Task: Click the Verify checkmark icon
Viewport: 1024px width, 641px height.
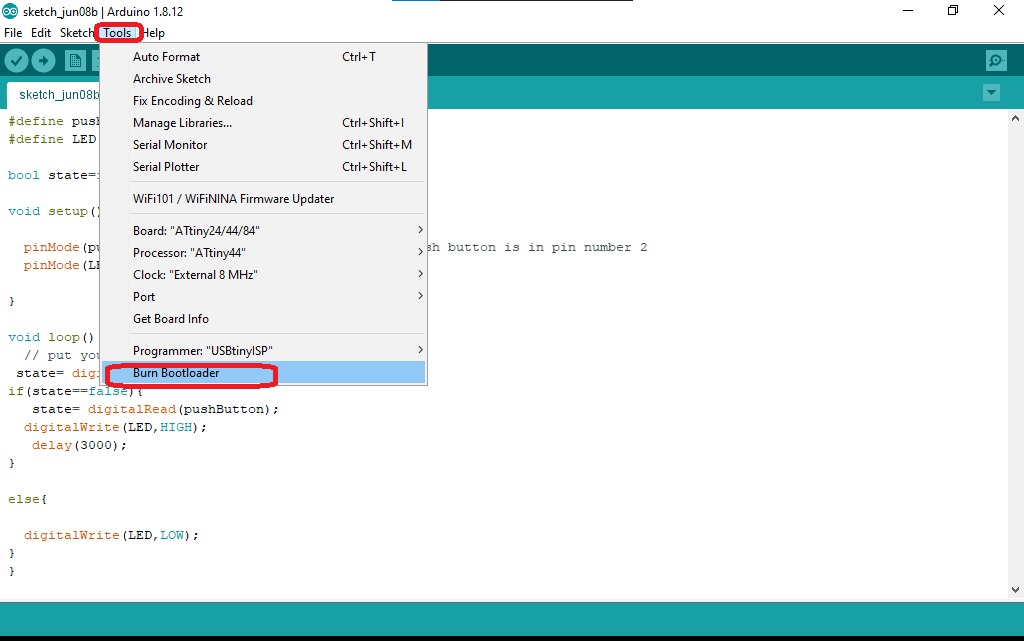Action: coord(17,61)
